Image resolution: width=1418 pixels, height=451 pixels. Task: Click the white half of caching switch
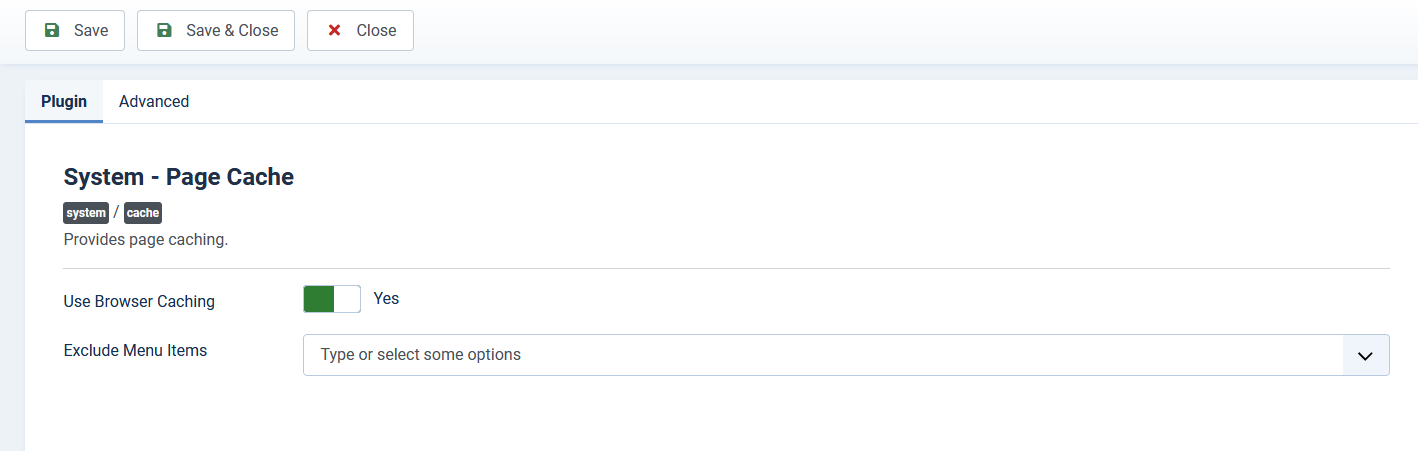click(x=347, y=299)
